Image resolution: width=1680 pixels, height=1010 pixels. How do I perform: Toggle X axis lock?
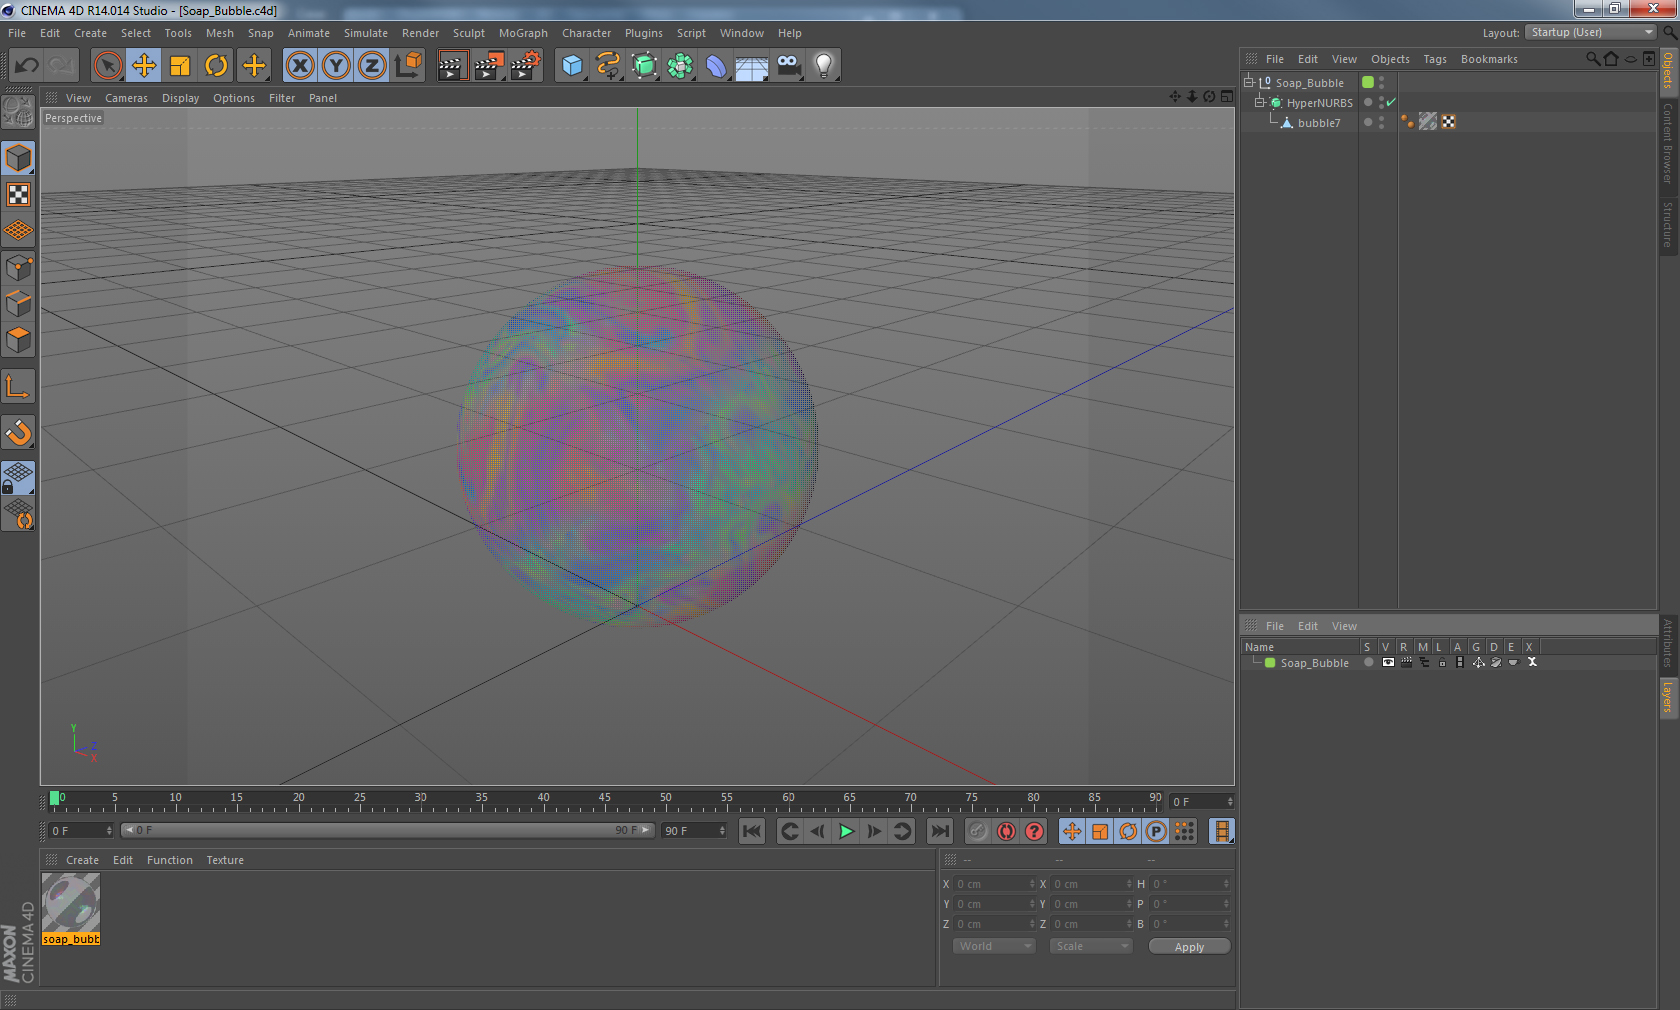click(299, 66)
